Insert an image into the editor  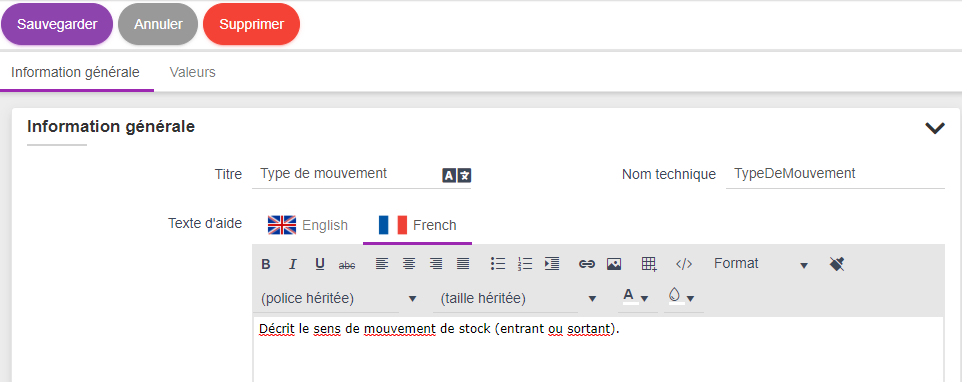[x=614, y=264]
